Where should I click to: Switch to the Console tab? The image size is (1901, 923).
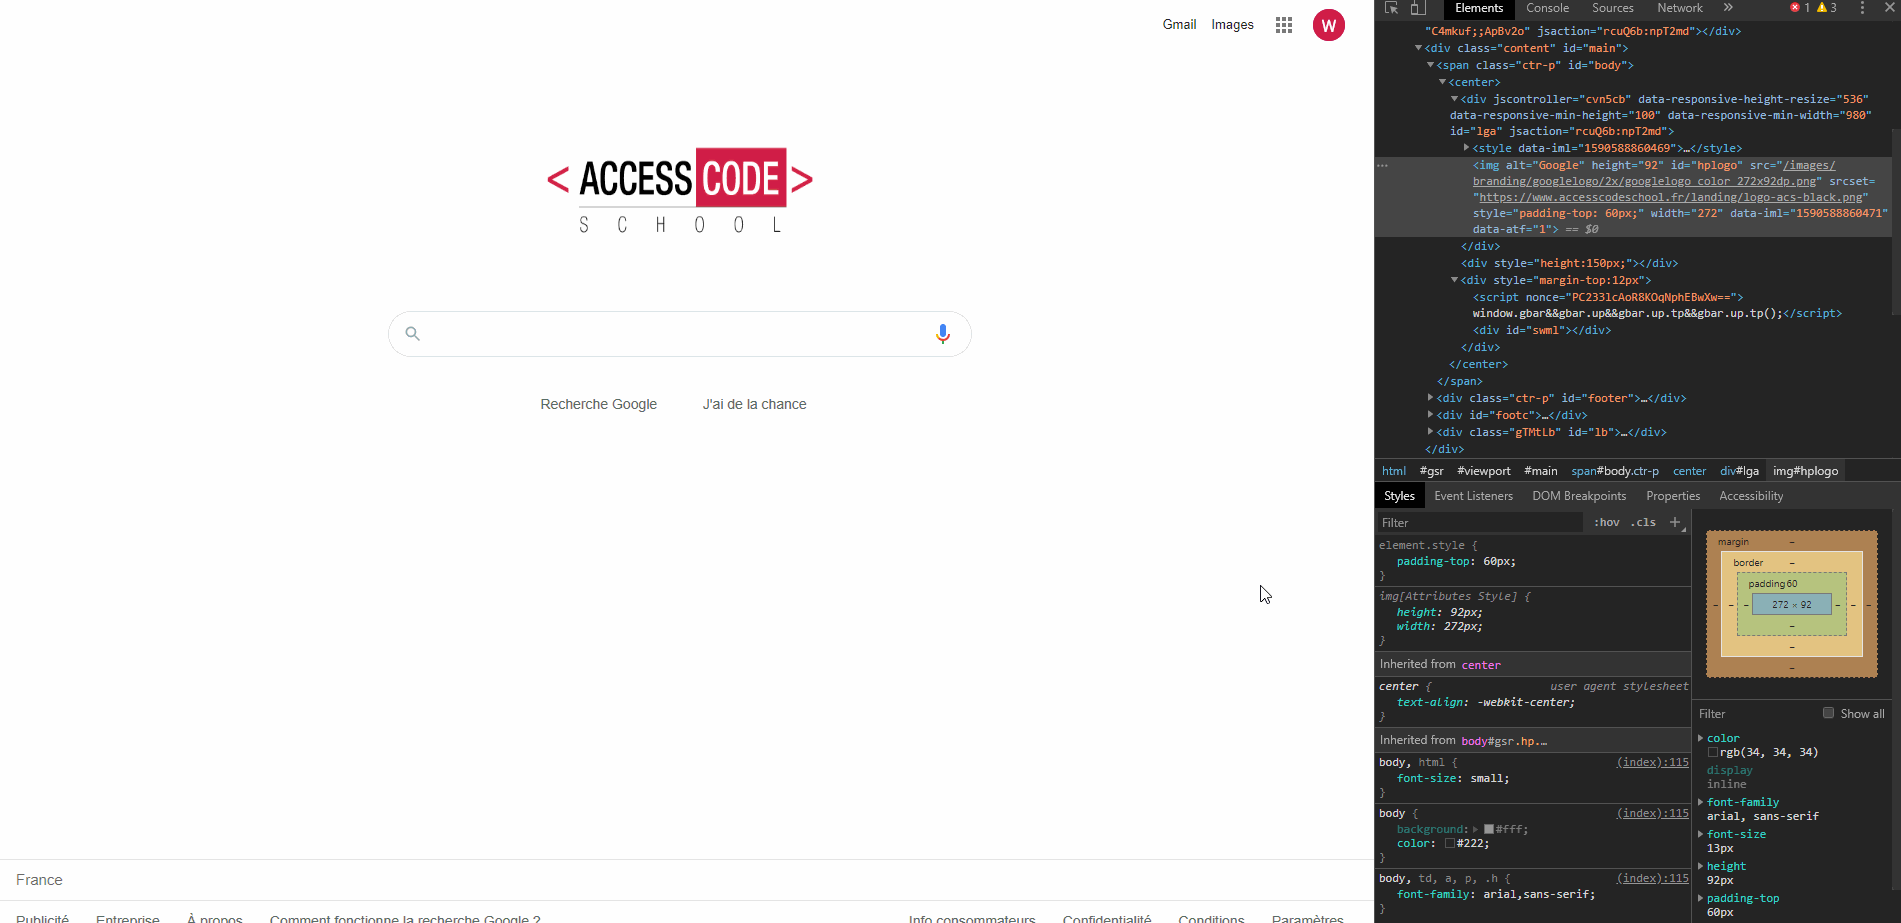click(1547, 8)
